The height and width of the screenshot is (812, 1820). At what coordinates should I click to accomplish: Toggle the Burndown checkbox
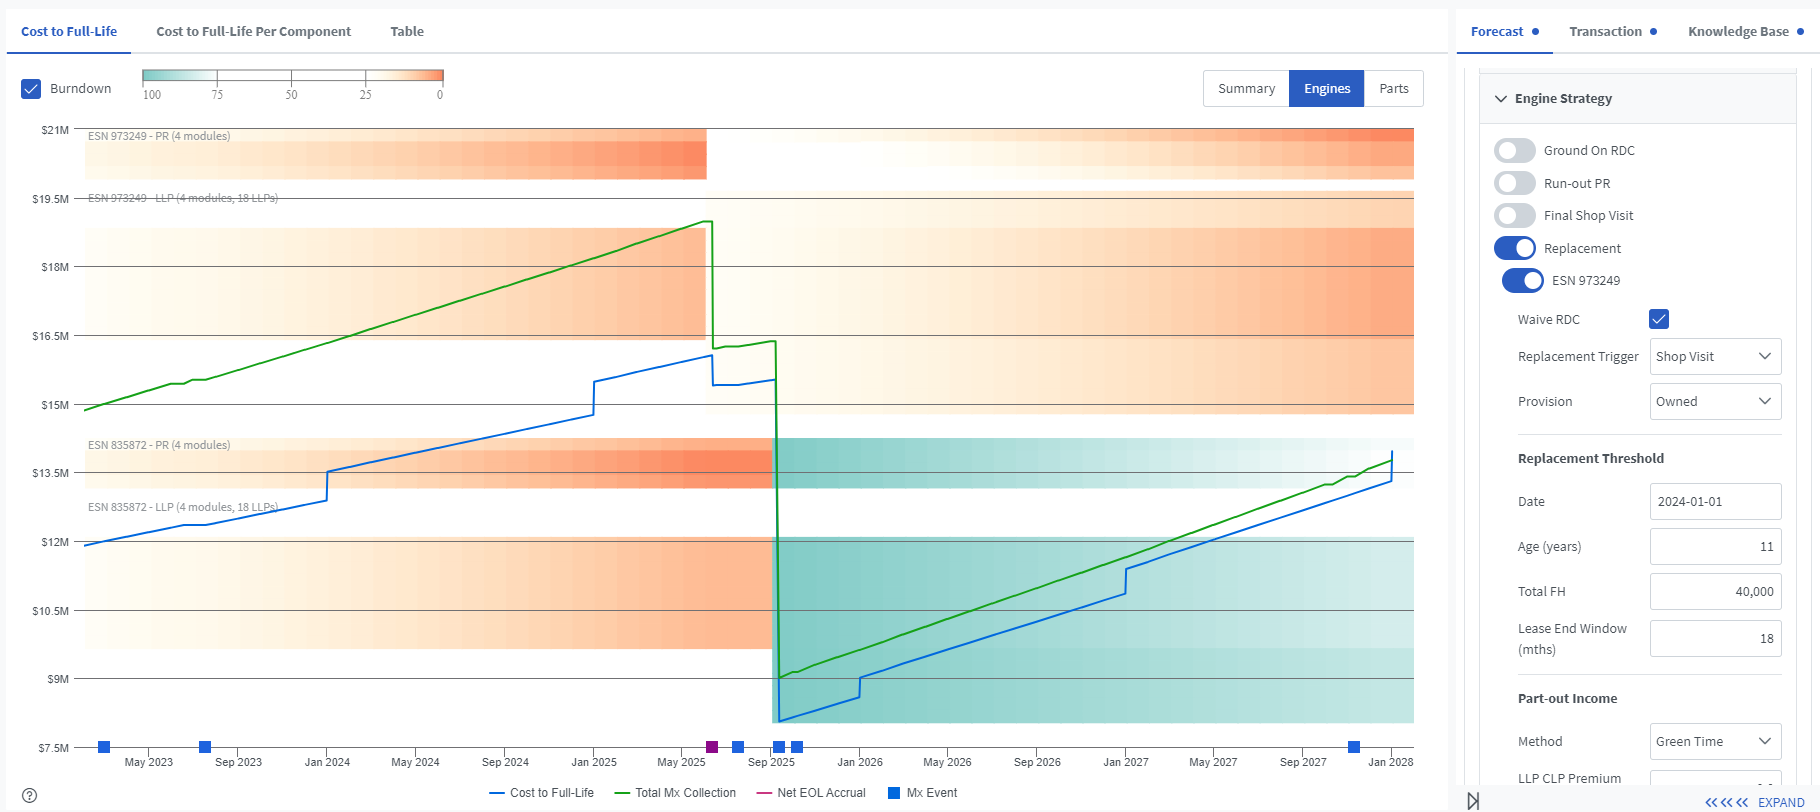coord(31,89)
